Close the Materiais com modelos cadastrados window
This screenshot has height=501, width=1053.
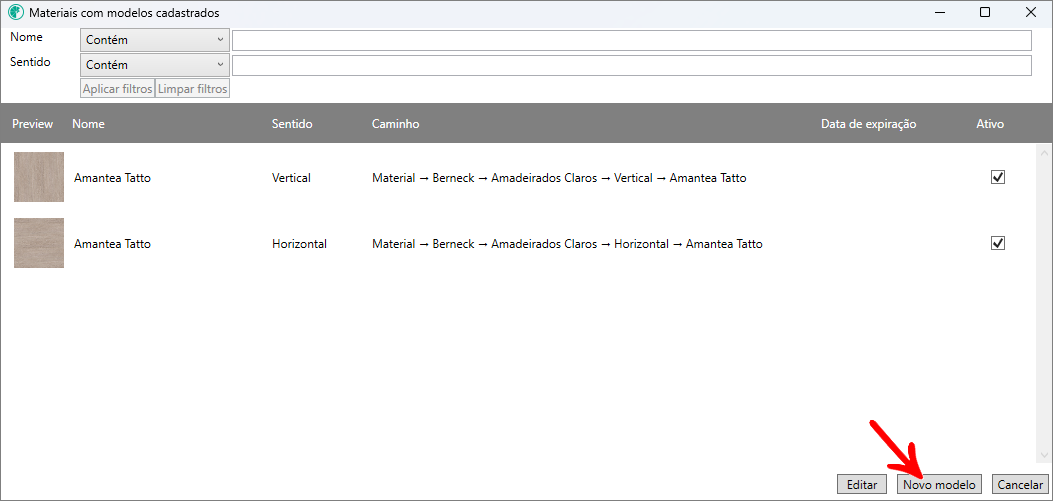[x=1030, y=12]
